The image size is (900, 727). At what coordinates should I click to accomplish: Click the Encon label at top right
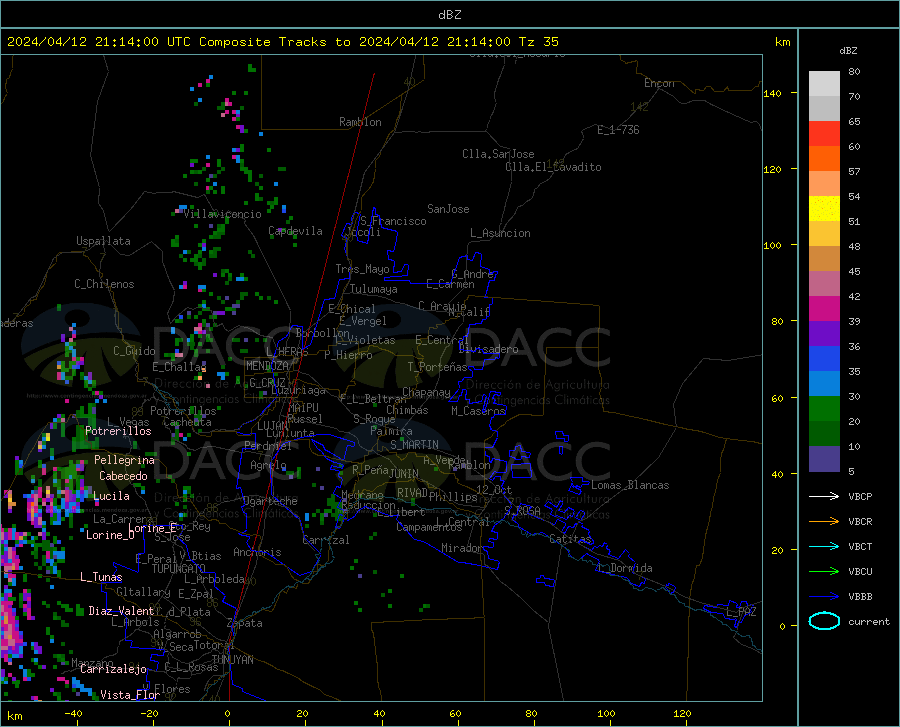[659, 83]
